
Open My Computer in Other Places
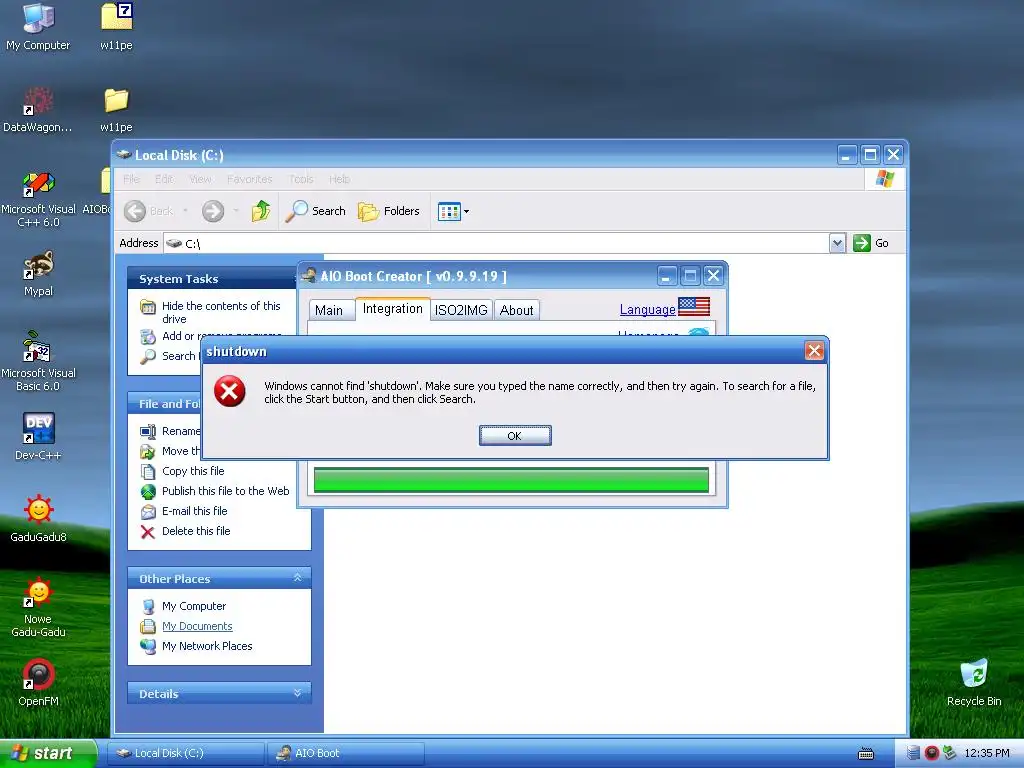pos(194,606)
